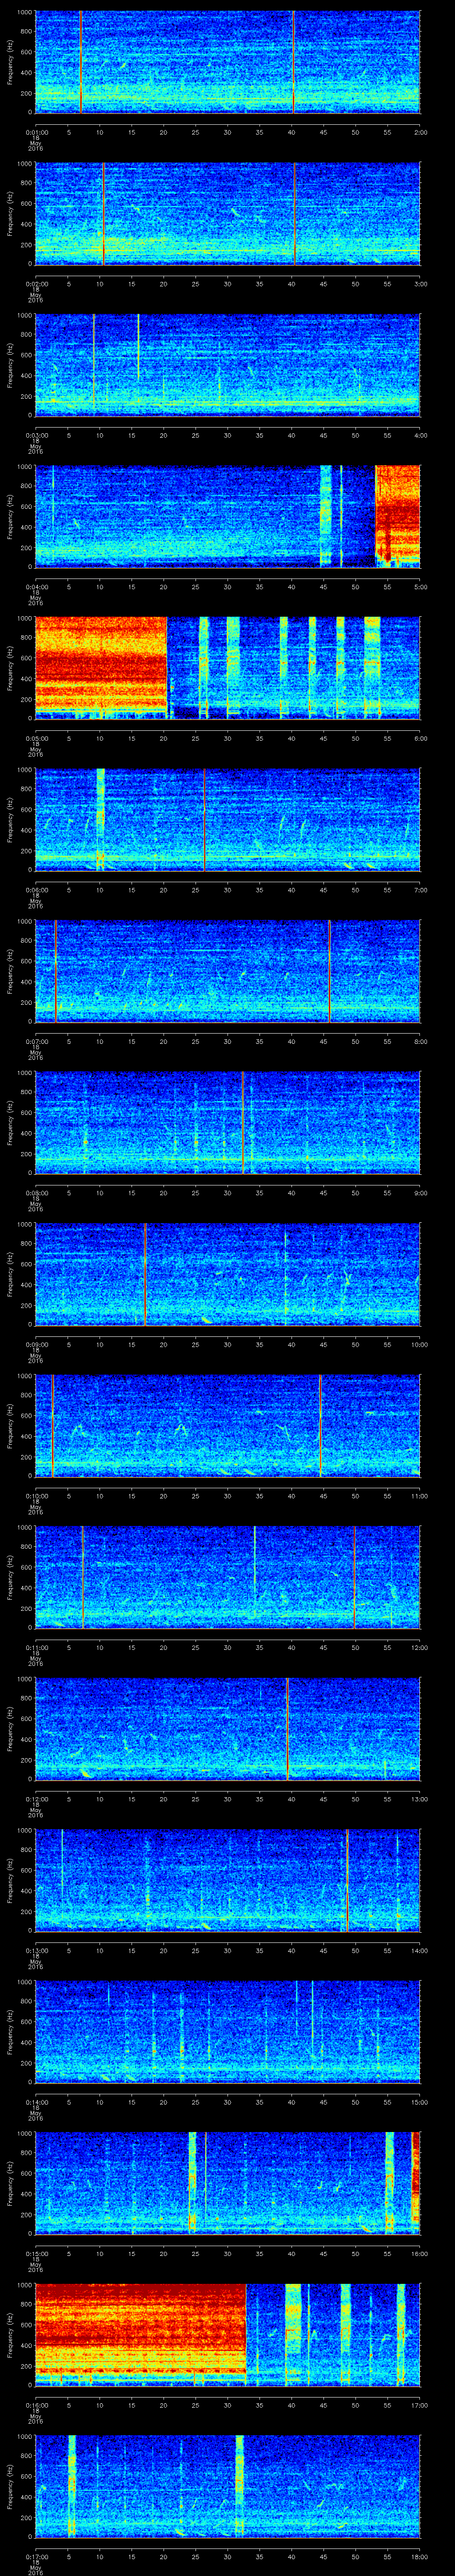Click the '0:06:00' start time label
The image size is (455, 2576).
coord(37,890)
